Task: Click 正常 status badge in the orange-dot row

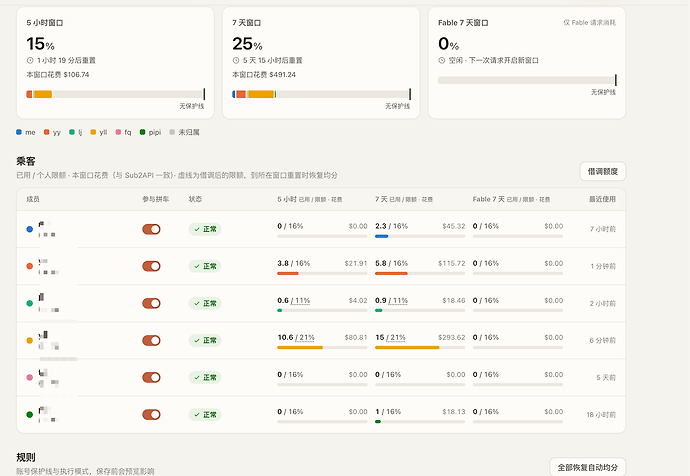Action: (x=205, y=266)
